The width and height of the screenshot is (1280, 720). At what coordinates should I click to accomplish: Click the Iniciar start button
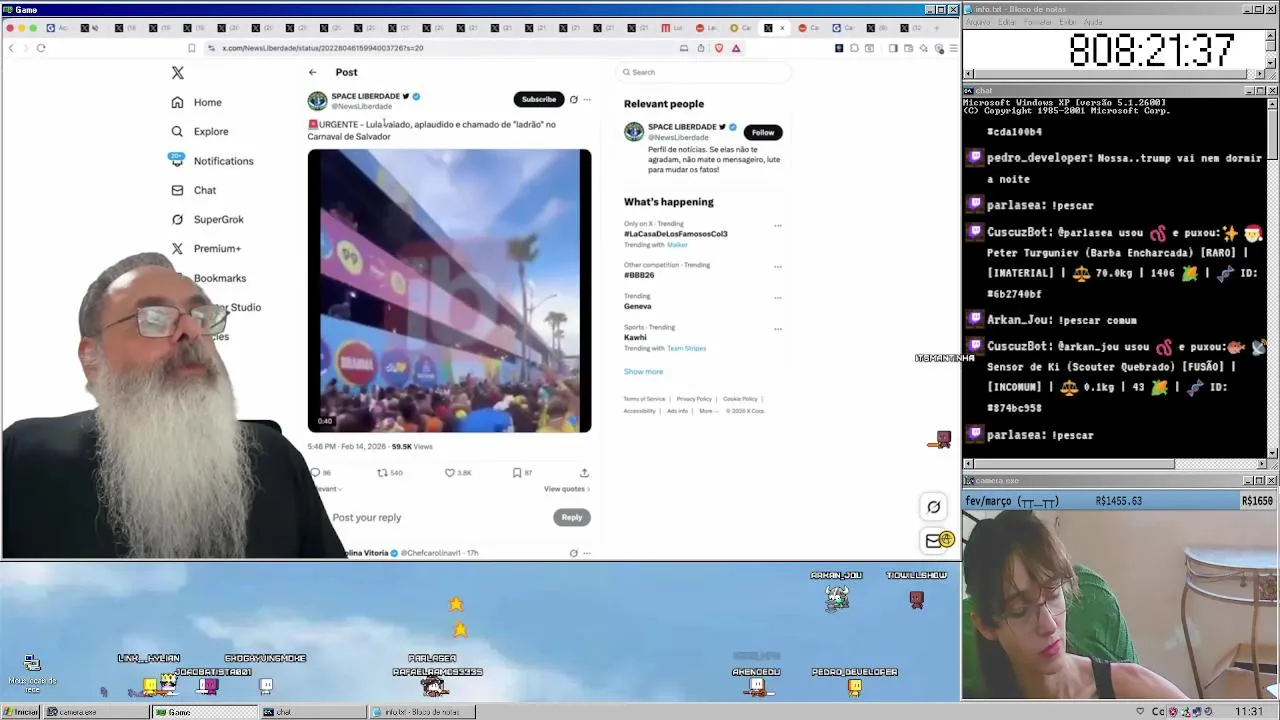click(x=20, y=712)
